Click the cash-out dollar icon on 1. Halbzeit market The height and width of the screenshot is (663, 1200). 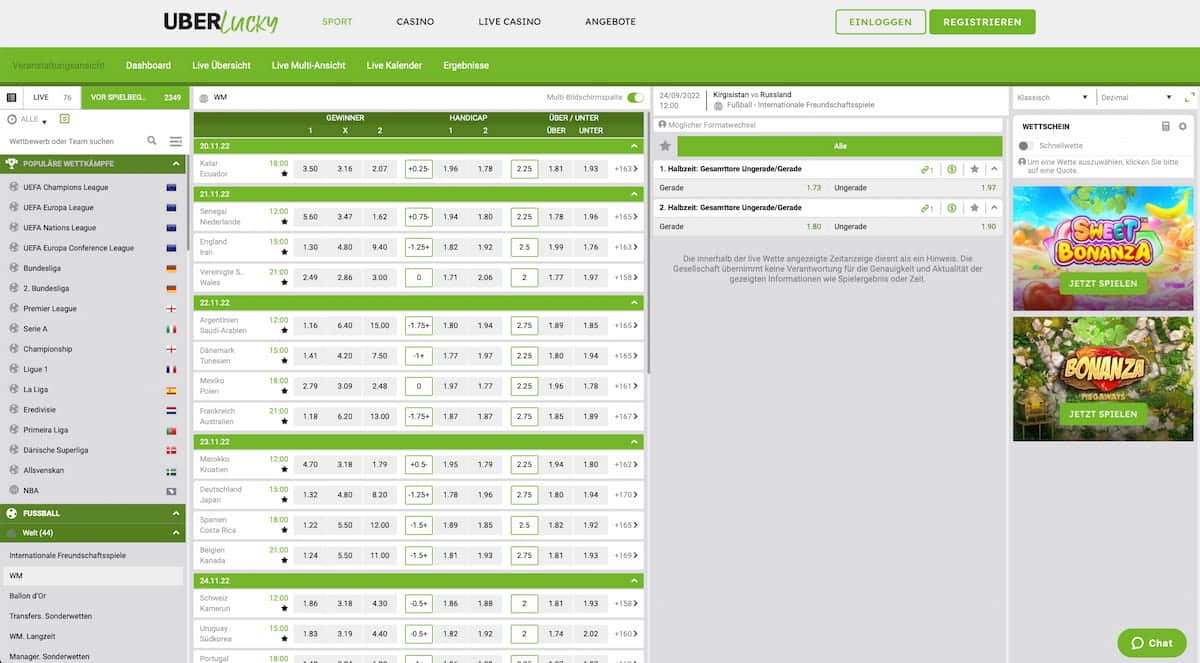(x=952, y=169)
